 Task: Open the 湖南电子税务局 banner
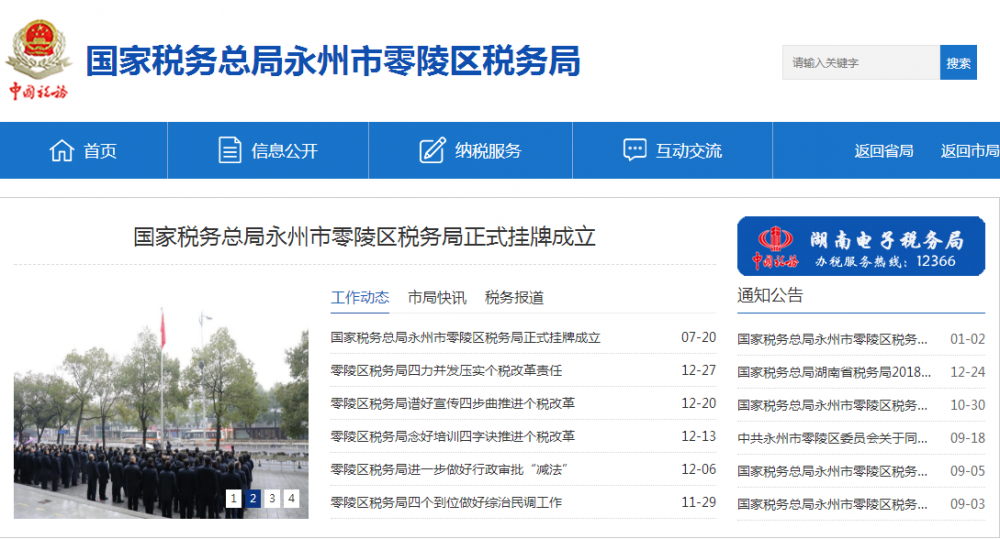pyautogui.click(x=860, y=246)
